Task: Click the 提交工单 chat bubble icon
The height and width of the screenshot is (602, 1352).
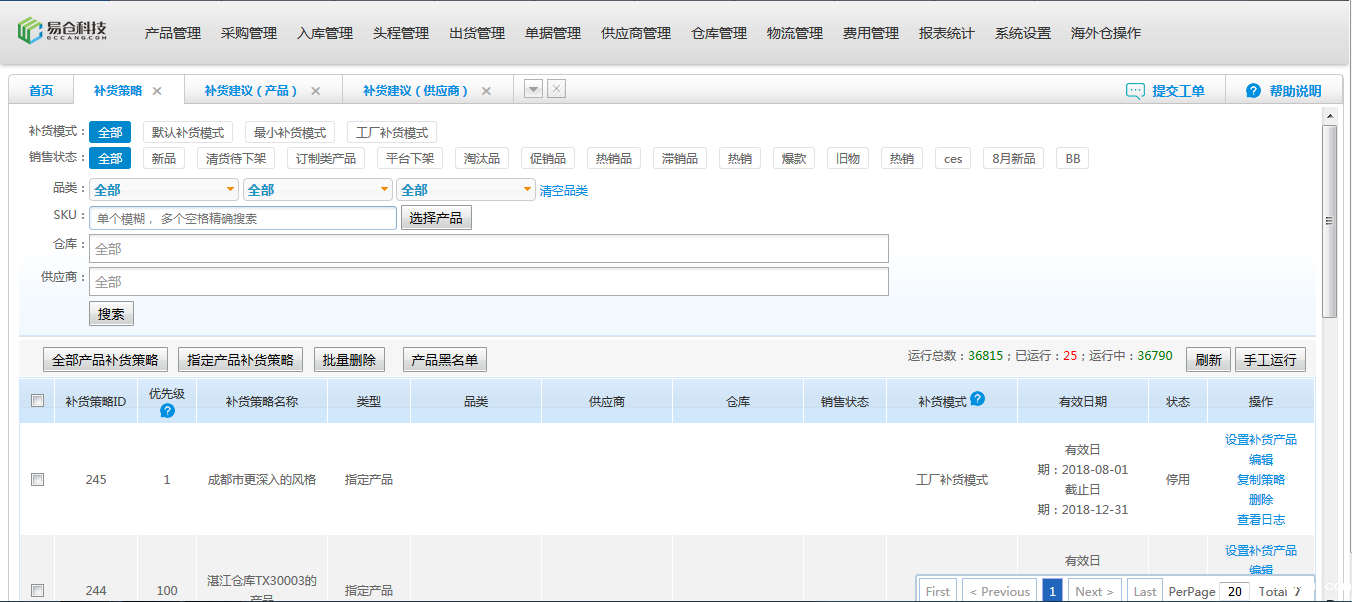Action: (x=1135, y=91)
